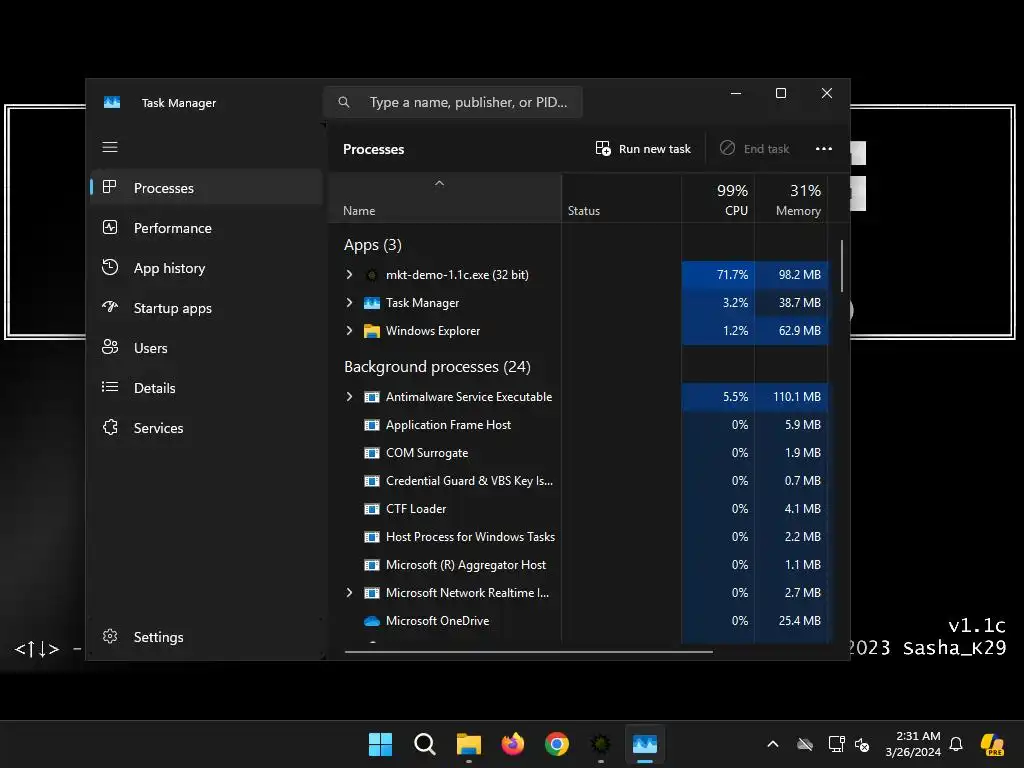This screenshot has width=1024, height=768.
Task: Expand the Windows Explorer process group
Action: (x=349, y=331)
